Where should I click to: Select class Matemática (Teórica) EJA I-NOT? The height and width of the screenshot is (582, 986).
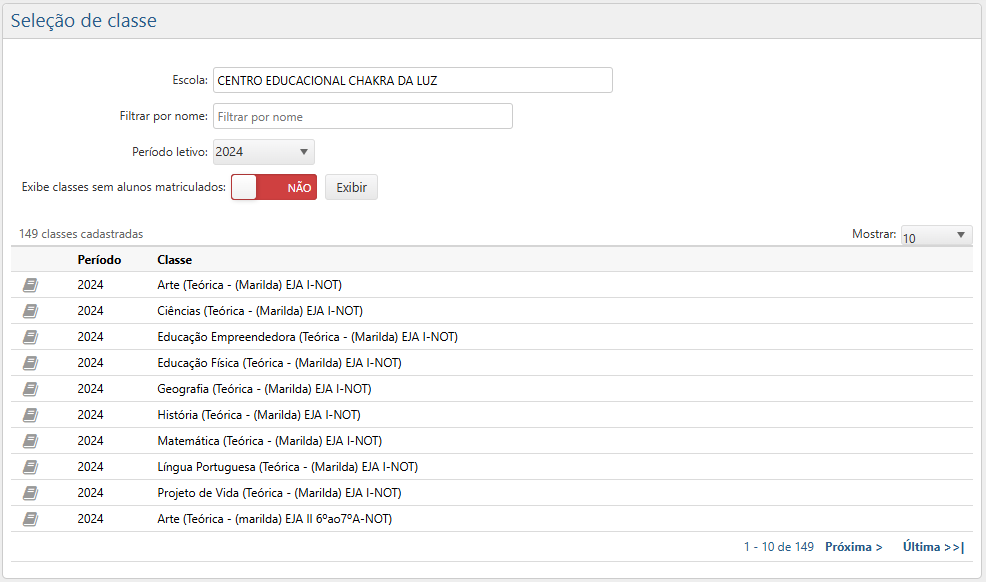[270, 441]
